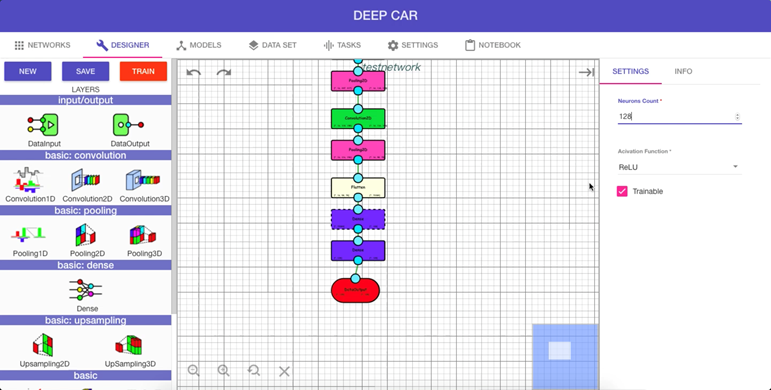This screenshot has height=390, width=771.
Task: Add a DataInput layer icon
Action: 43,125
